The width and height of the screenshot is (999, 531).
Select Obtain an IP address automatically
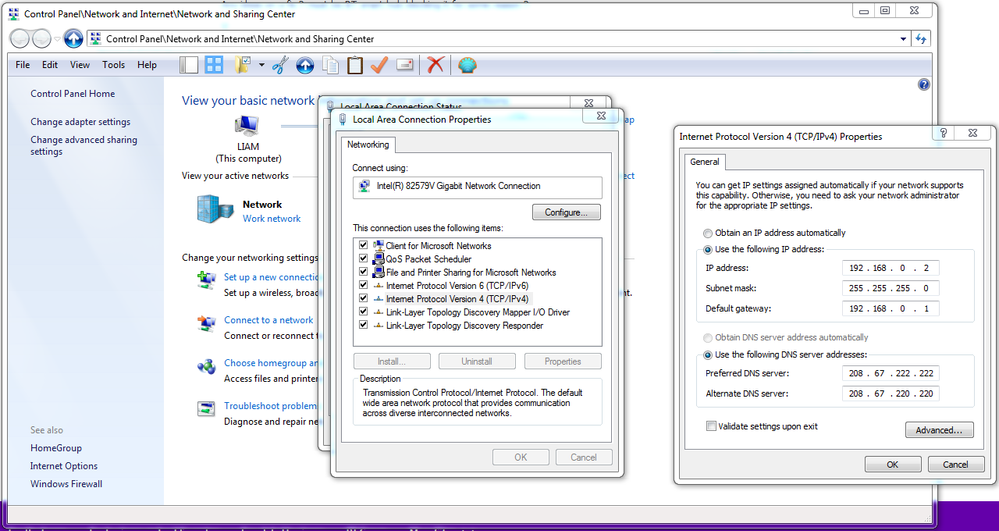coord(707,233)
